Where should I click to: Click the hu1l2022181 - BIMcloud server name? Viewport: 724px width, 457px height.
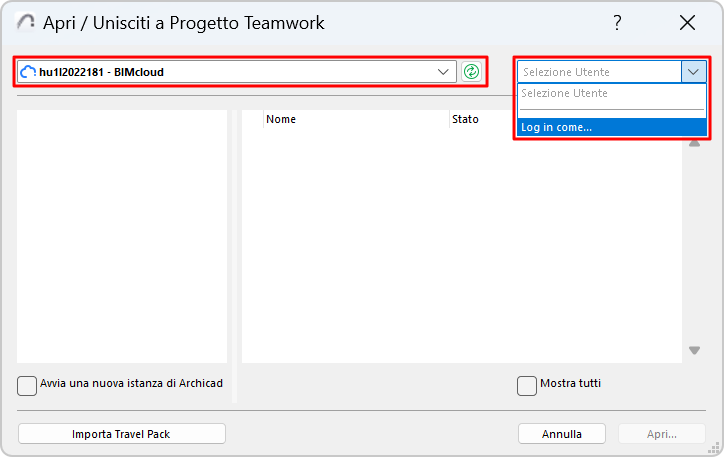[101, 72]
